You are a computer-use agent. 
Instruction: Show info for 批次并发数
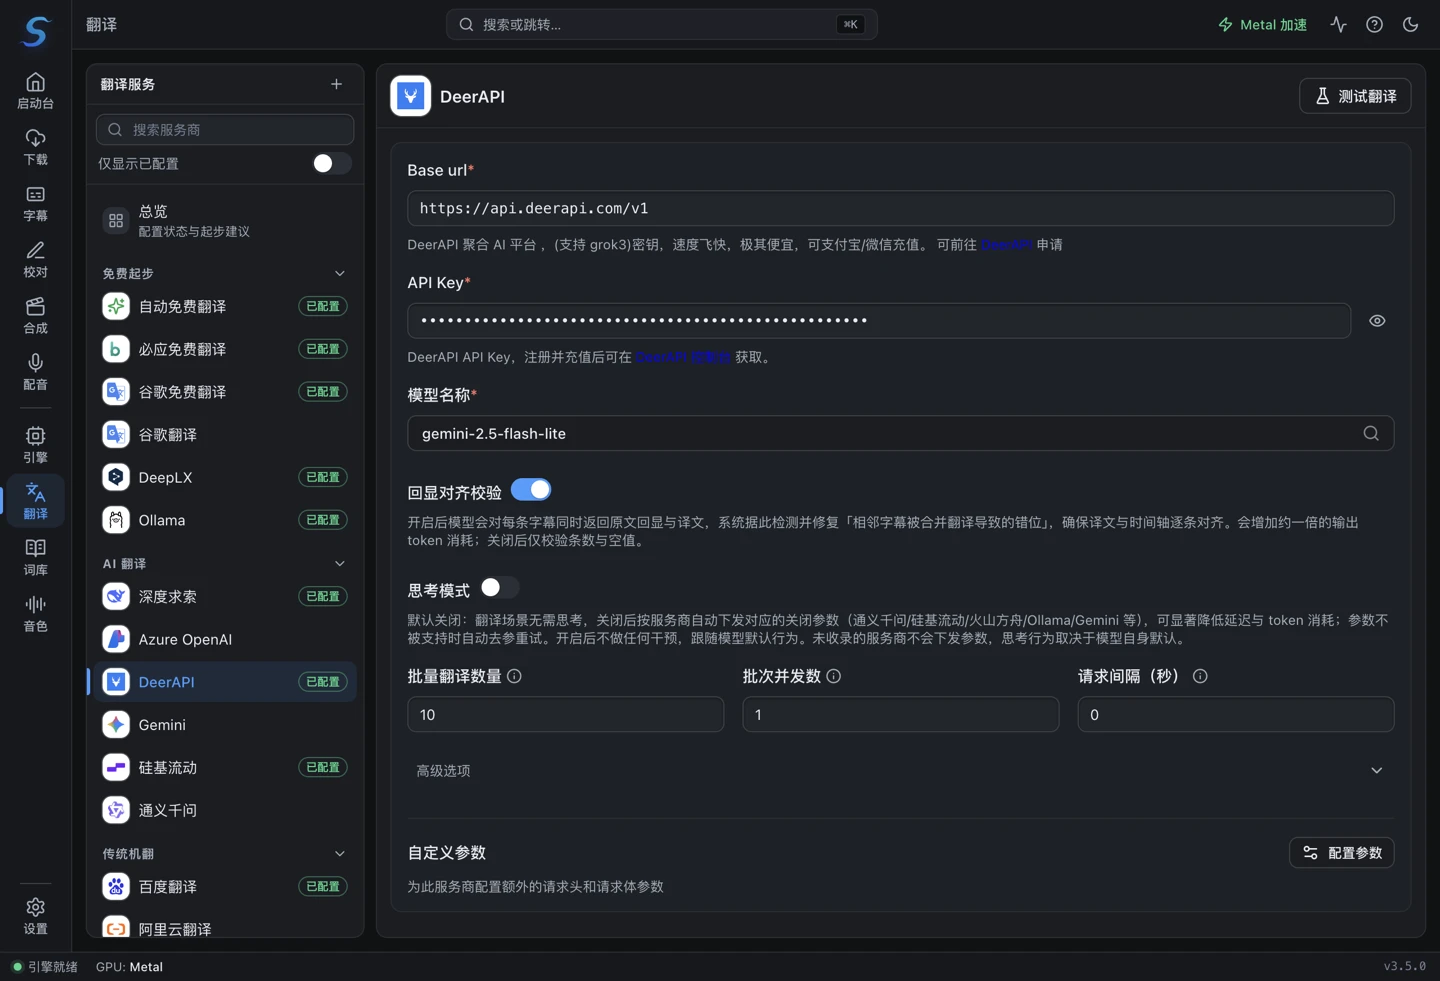click(833, 676)
